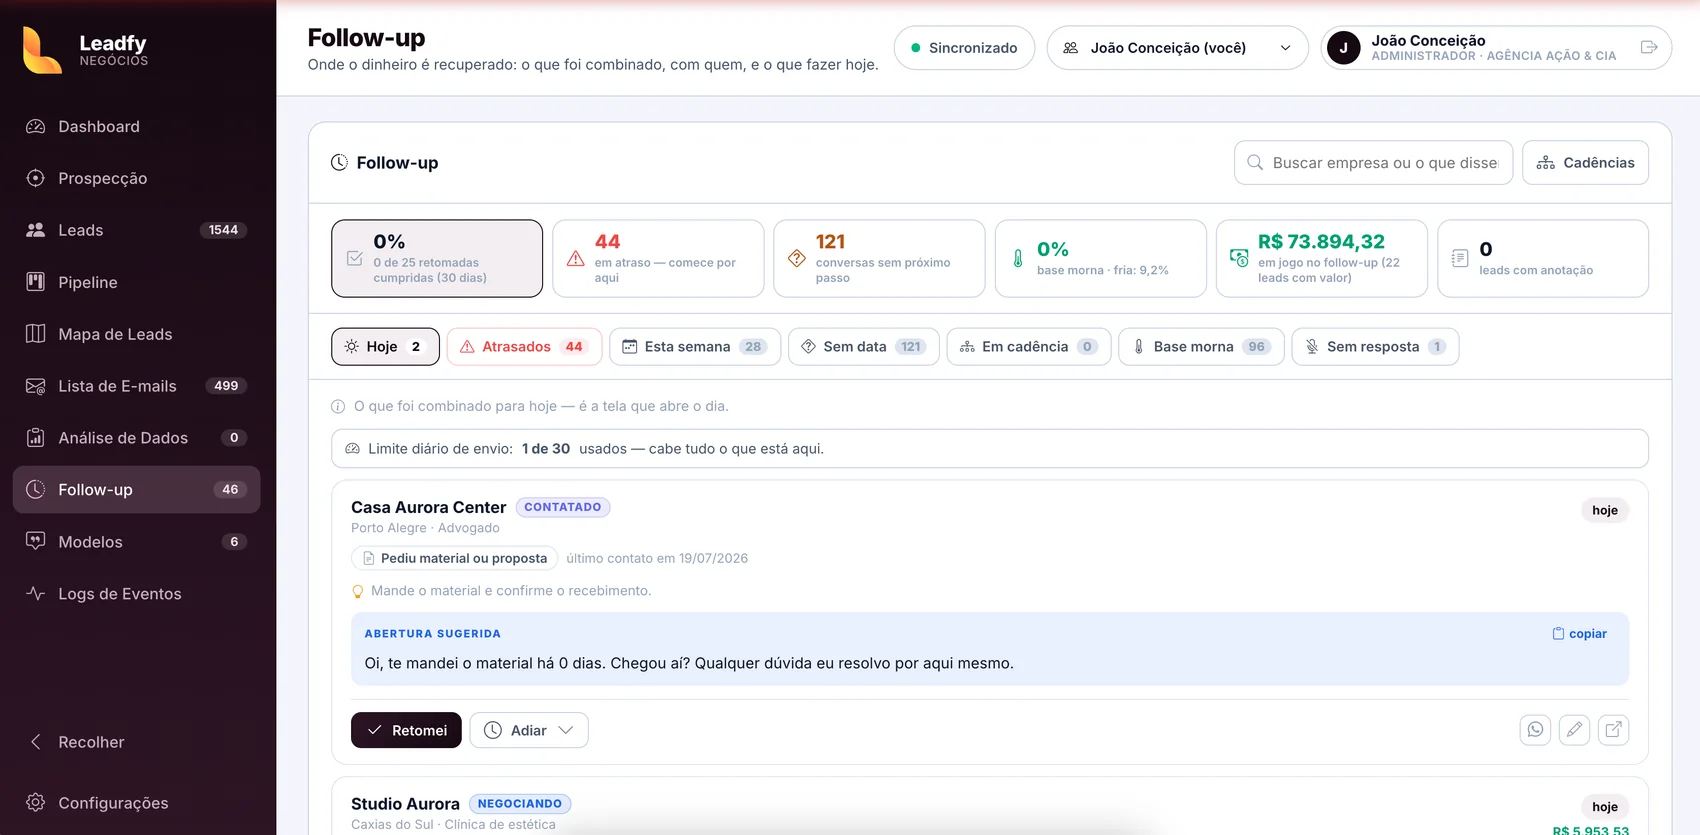Click the diamond question icon on 121 card
Image resolution: width=1700 pixels, height=835 pixels.
(797, 258)
